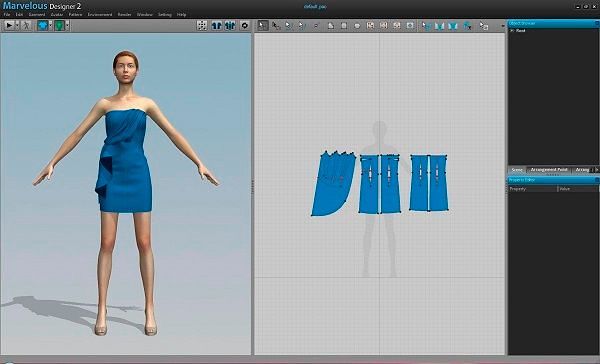
Task: Open the Pattern menu
Action: coord(75,15)
